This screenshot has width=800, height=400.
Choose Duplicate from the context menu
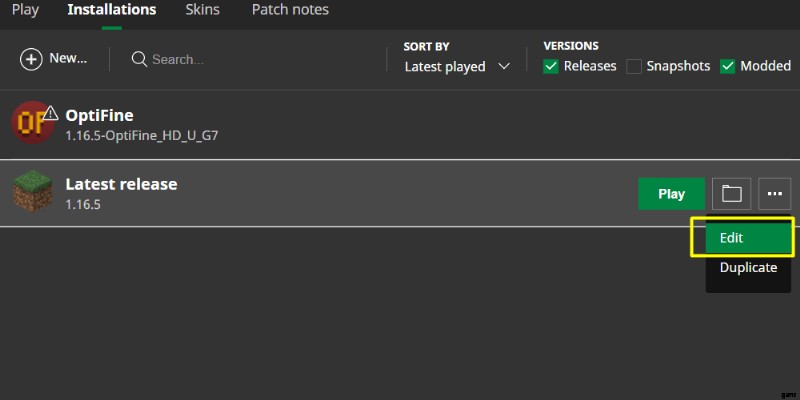(748, 267)
